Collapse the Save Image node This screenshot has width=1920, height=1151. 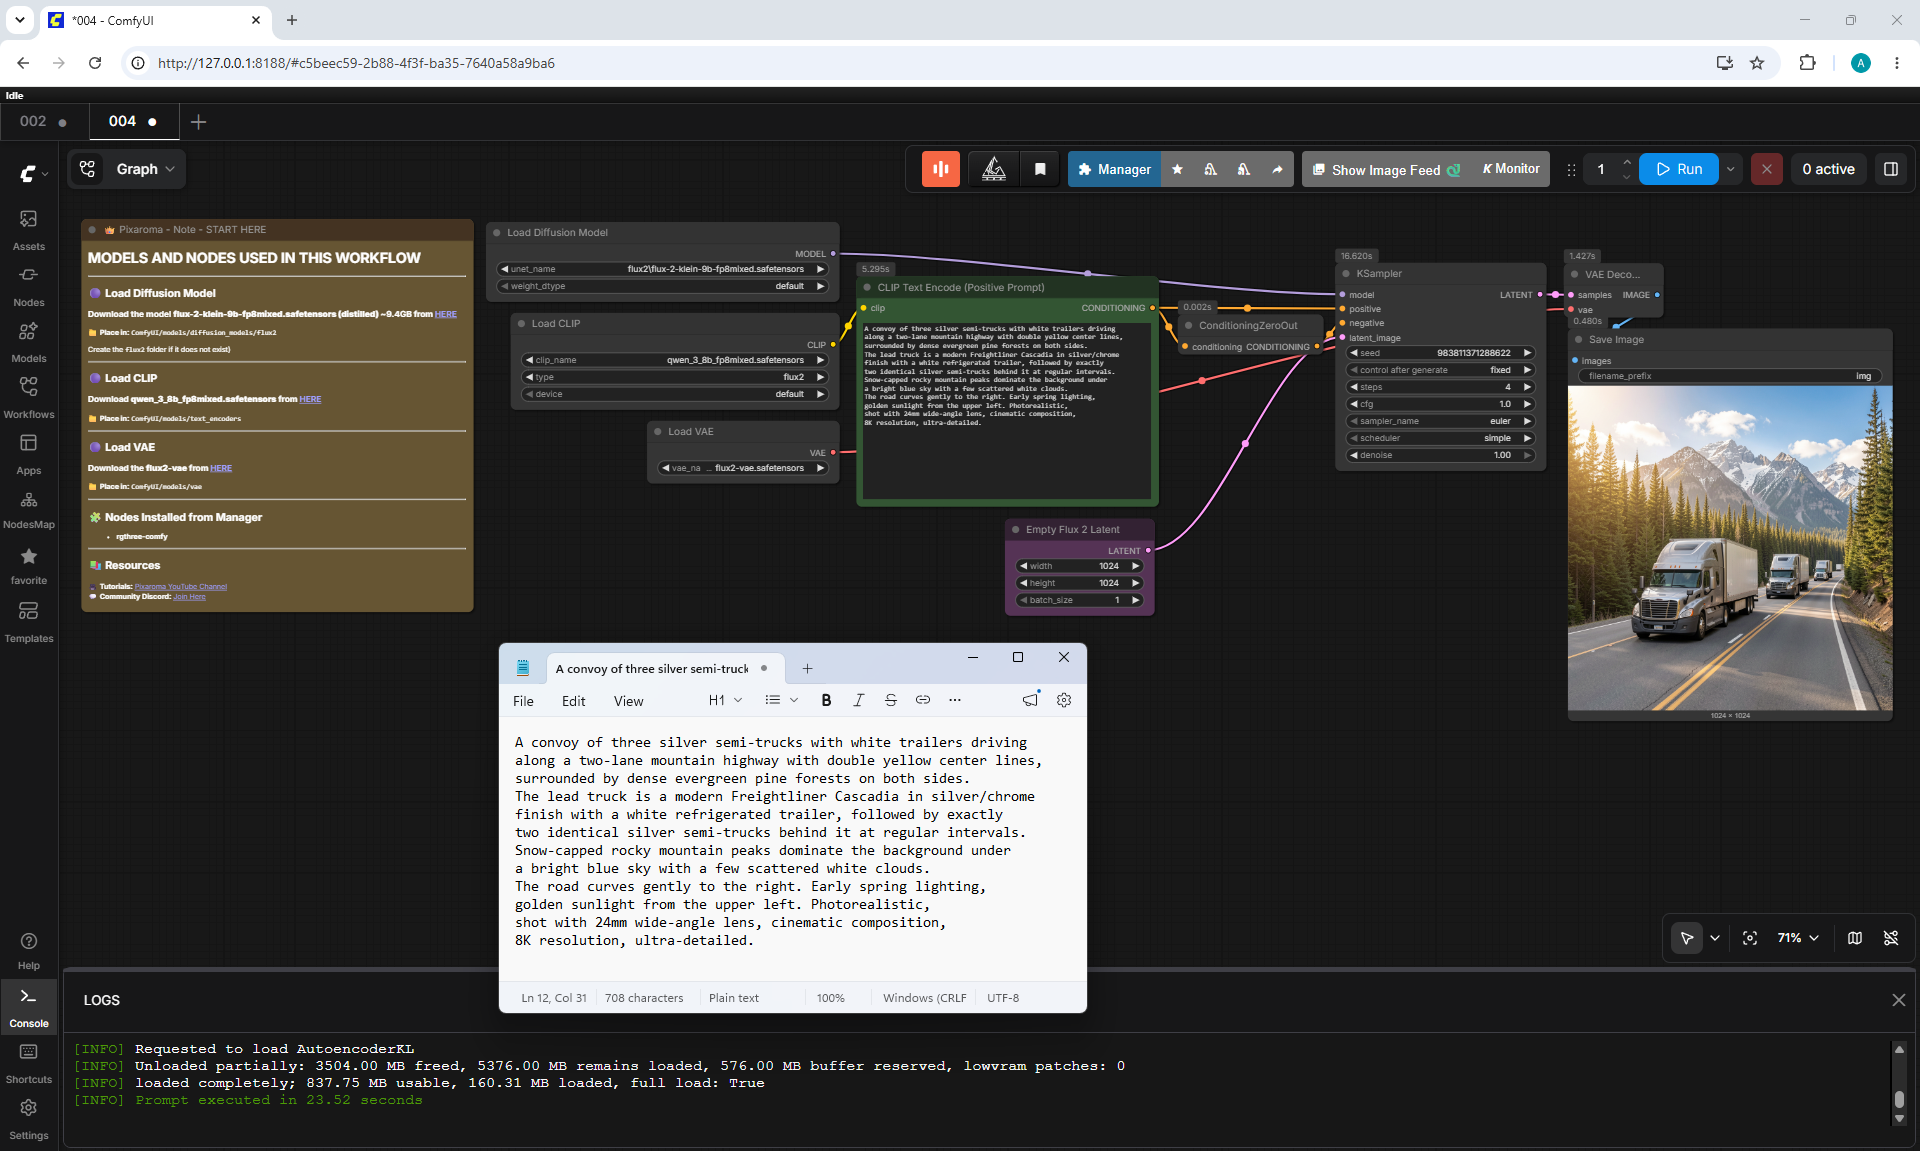1578,340
